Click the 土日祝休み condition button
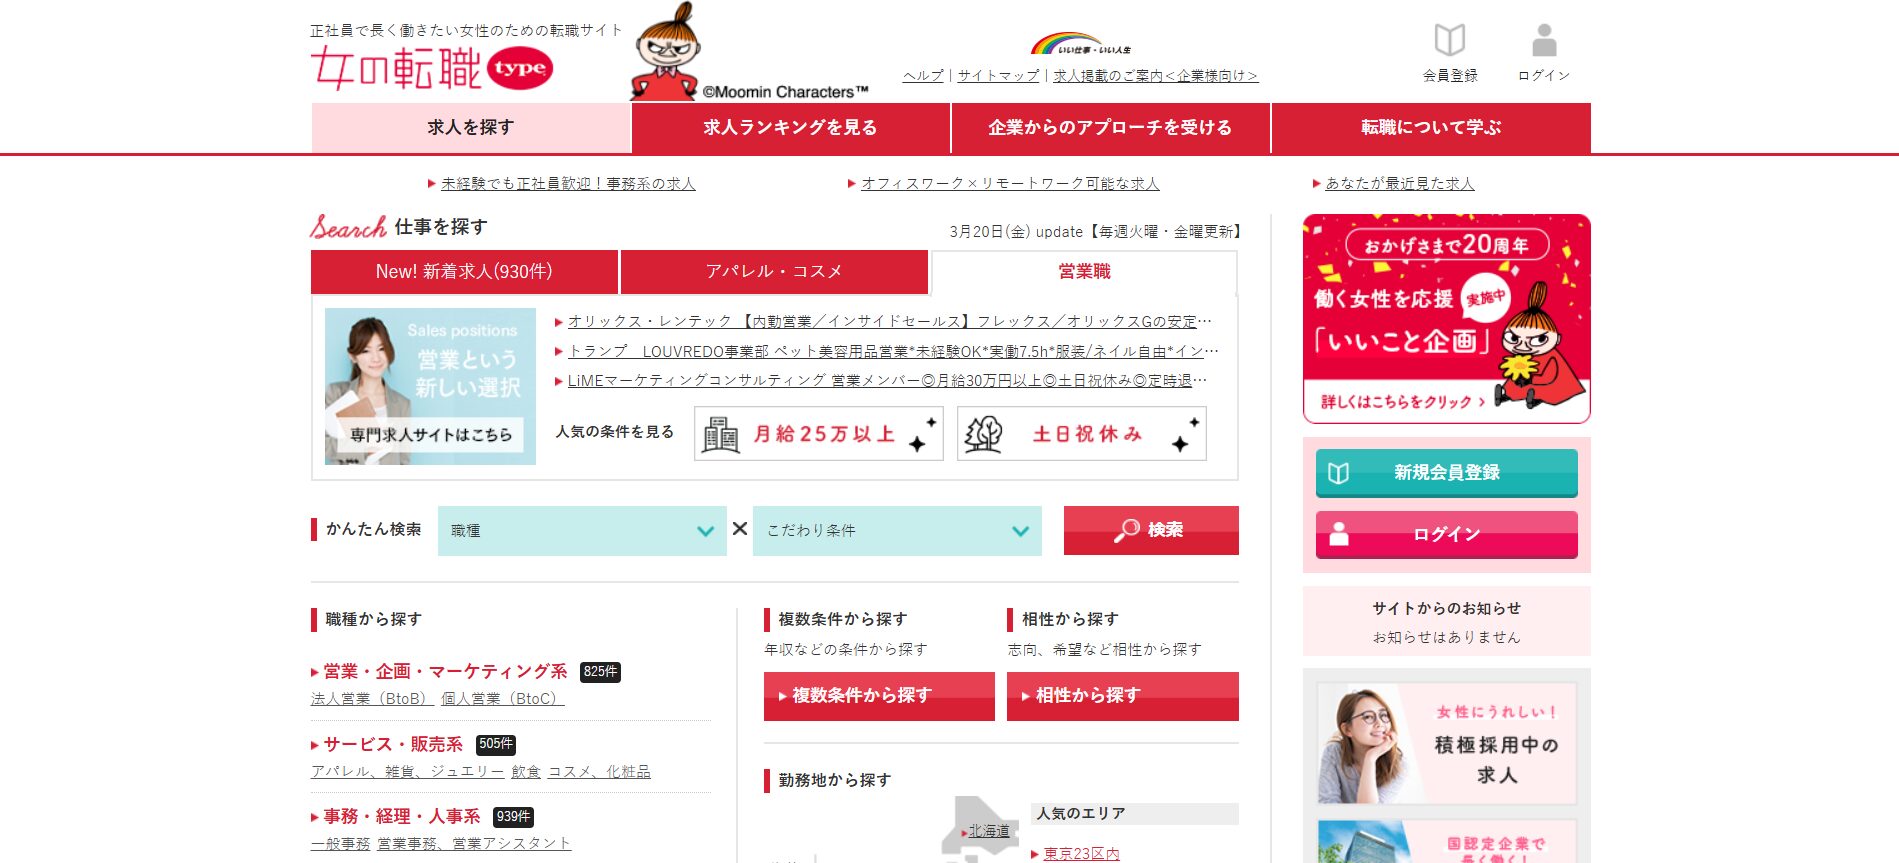This screenshot has width=1899, height=863. [1082, 434]
